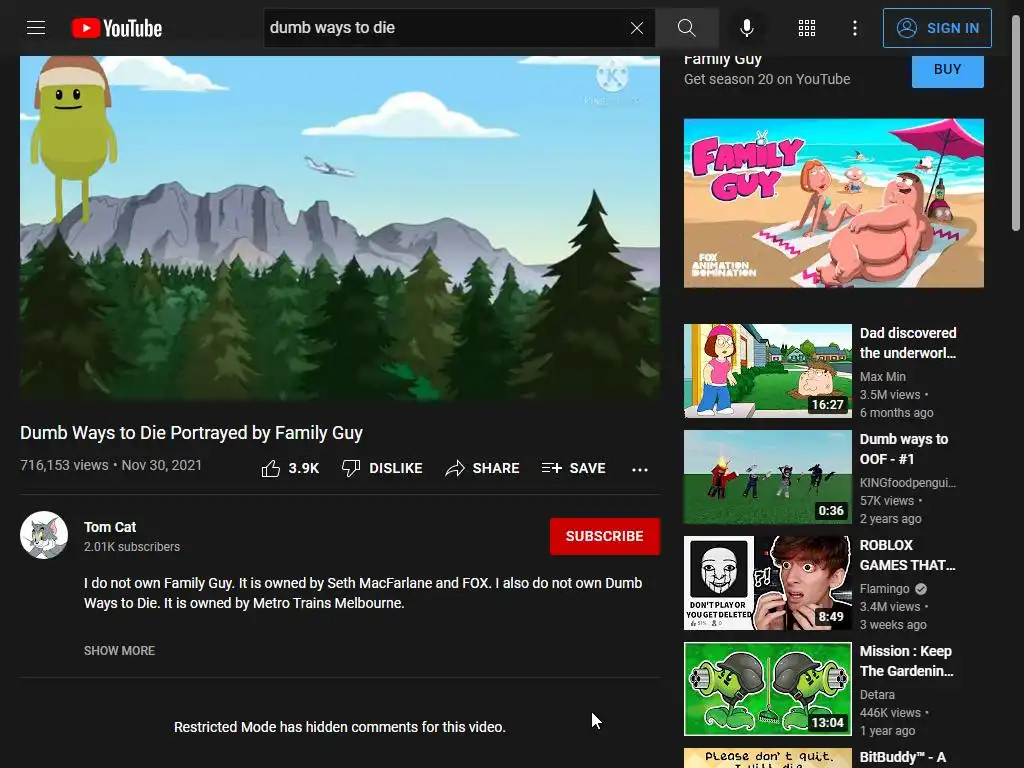Click the BUY button for Family Guy
1024x768 pixels.
(x=948, y=69)
